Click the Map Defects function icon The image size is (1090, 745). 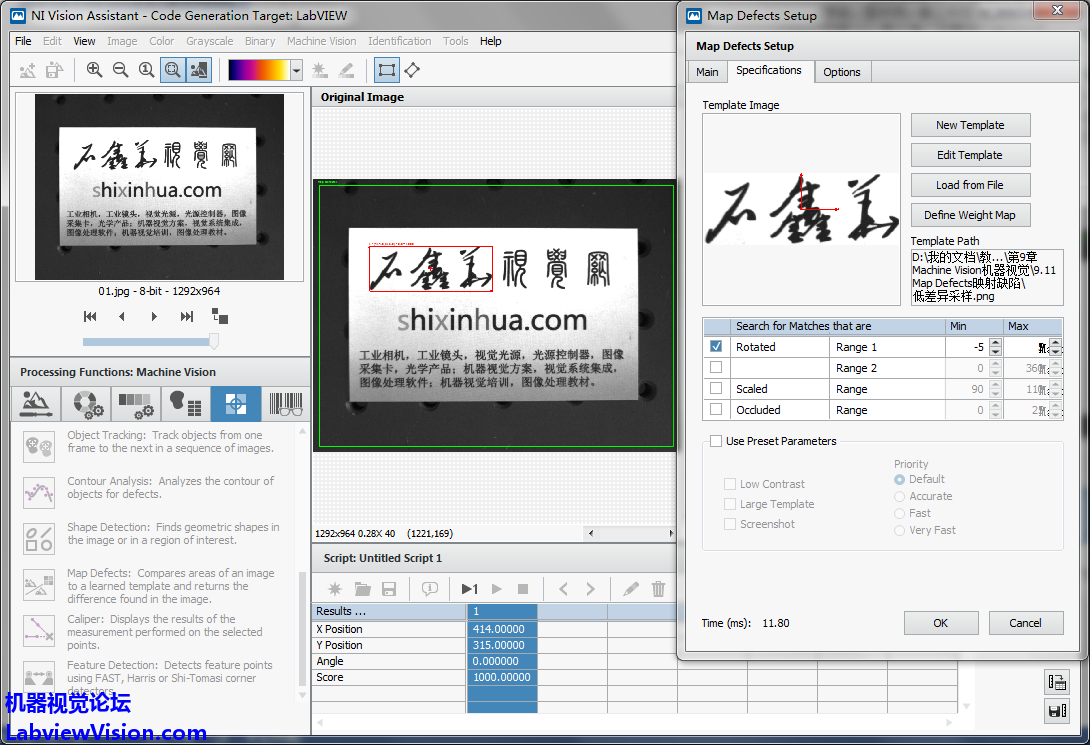coord(39,586)
